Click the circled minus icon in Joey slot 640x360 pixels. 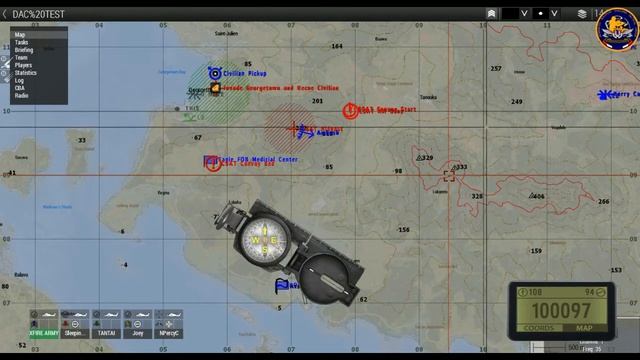138,324
